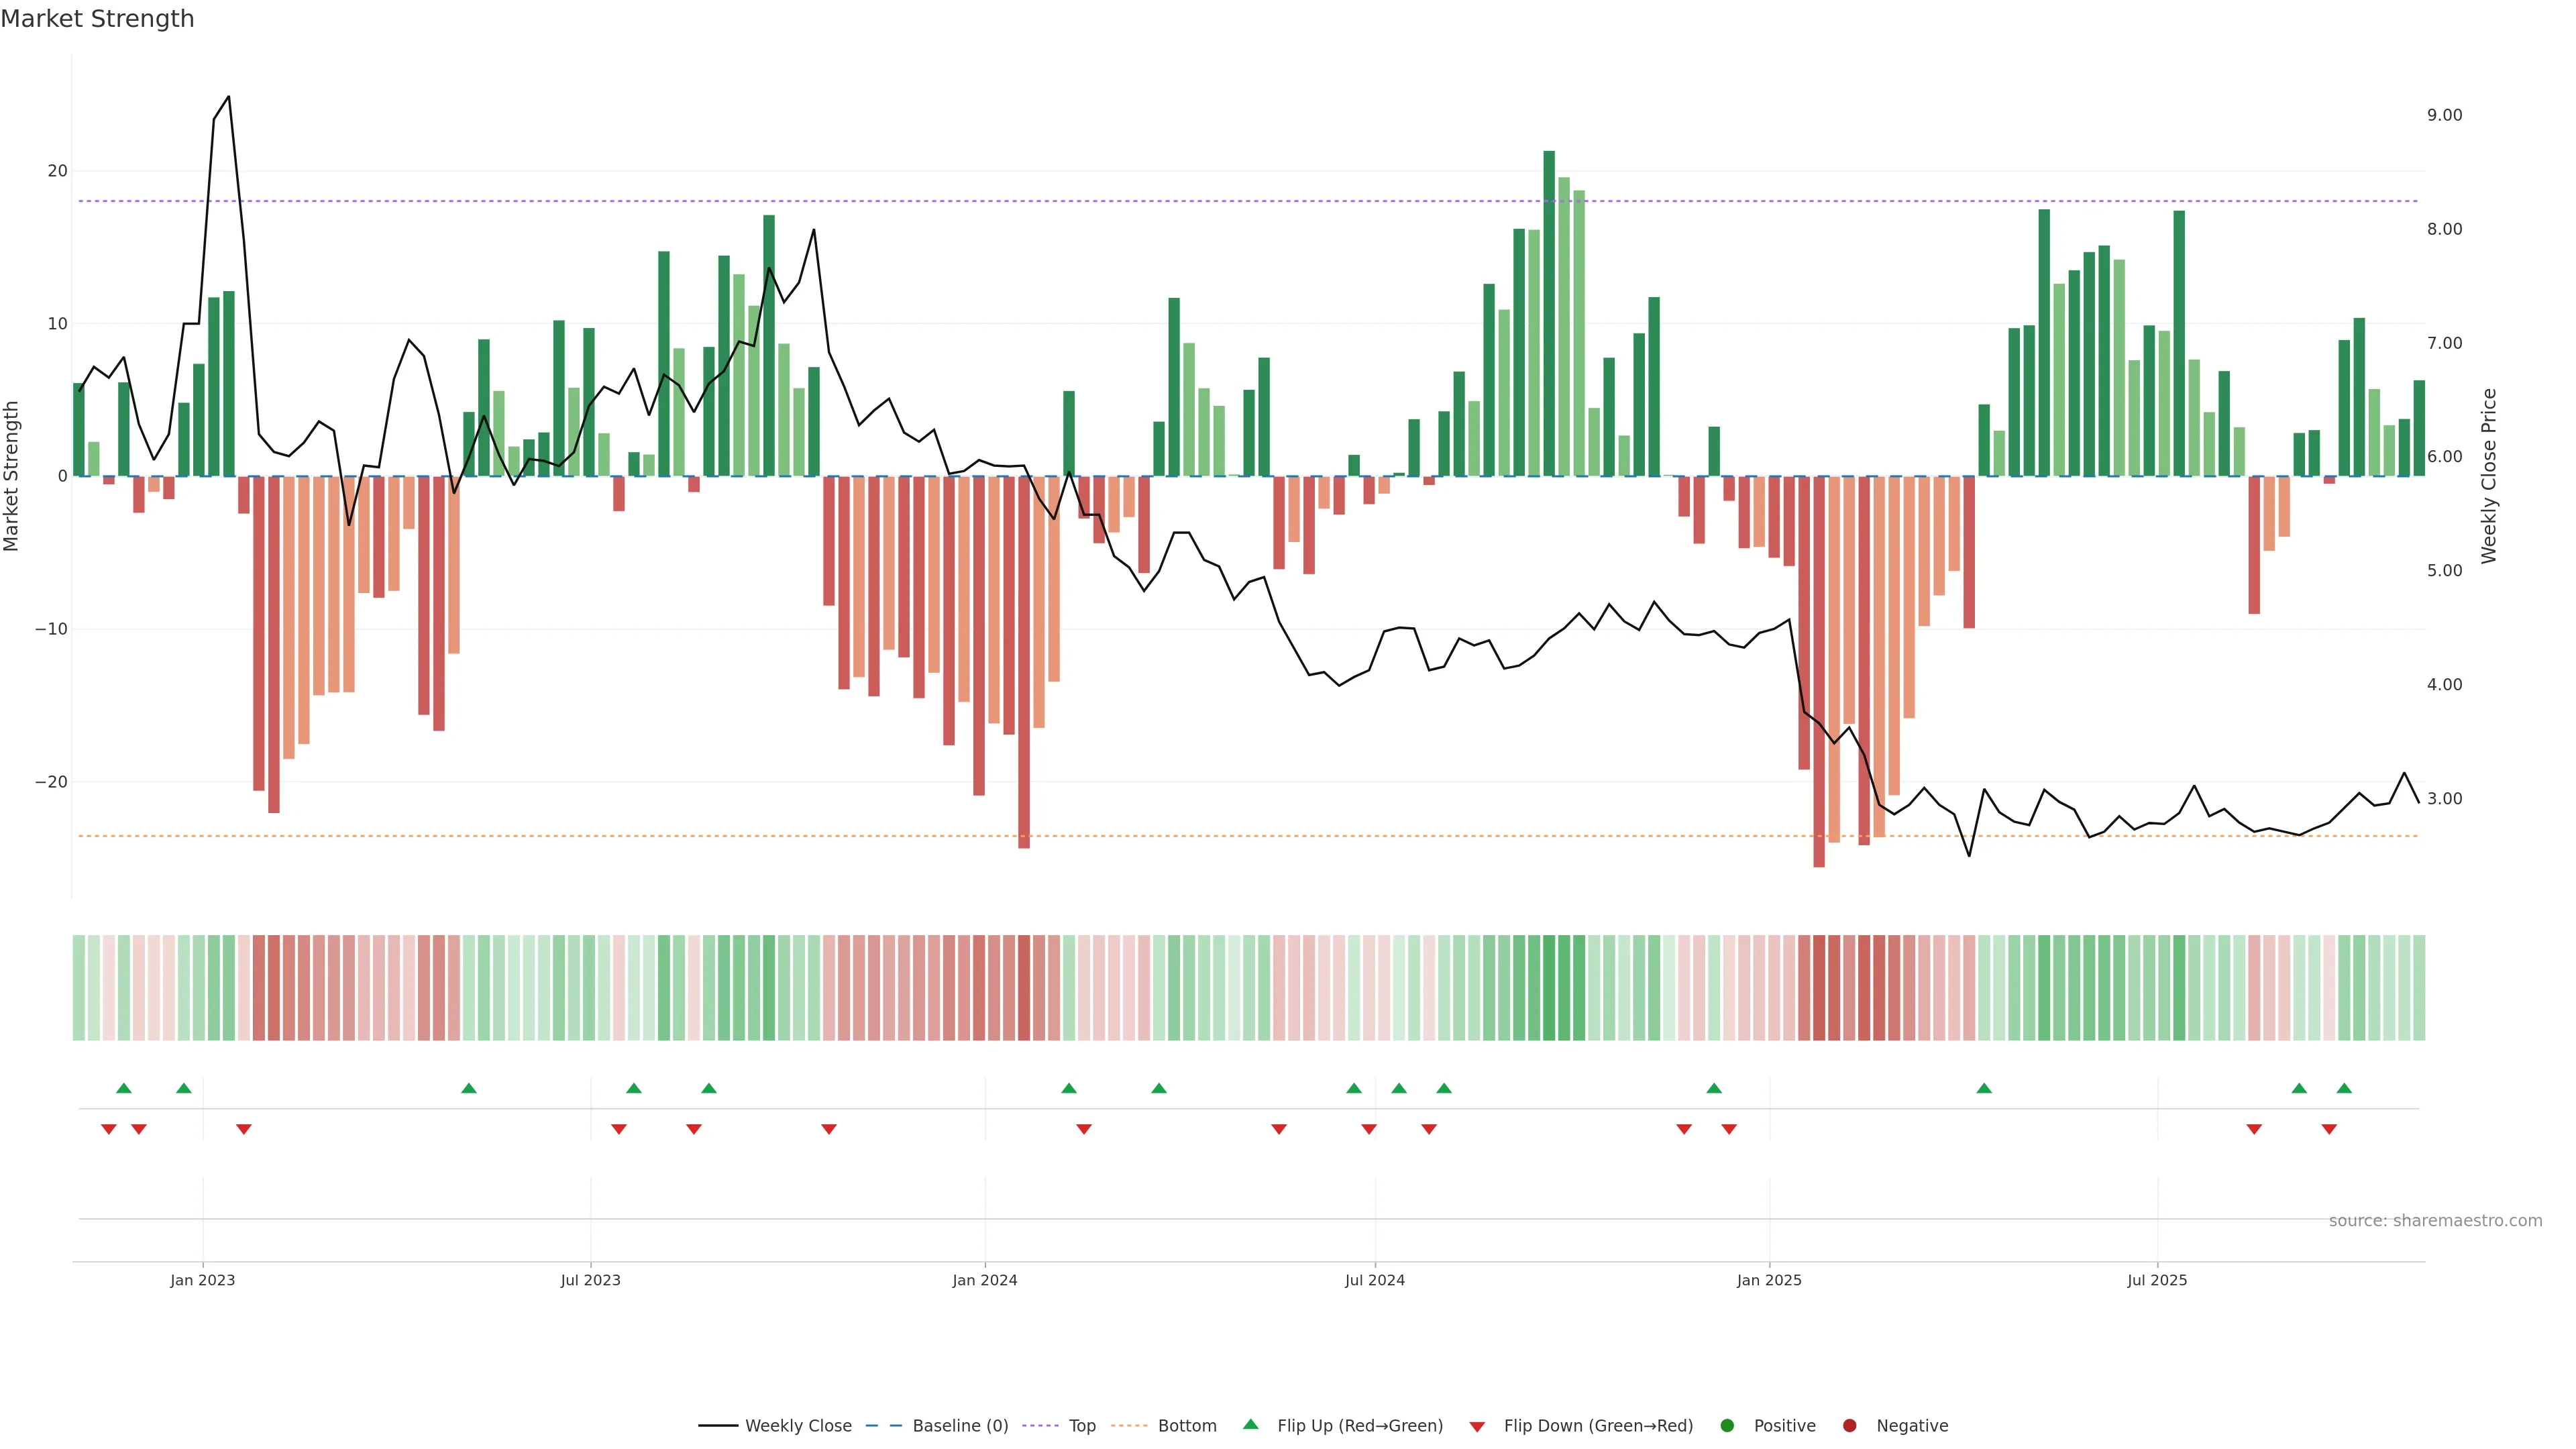Click the Flip Up green triangle legend icon

1250,1424
